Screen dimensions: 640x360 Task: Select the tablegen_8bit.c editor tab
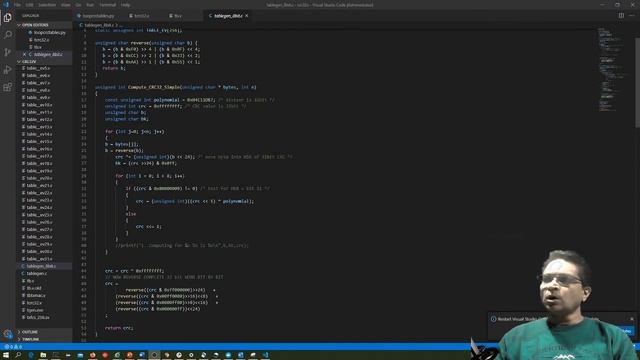click(227, 16)
